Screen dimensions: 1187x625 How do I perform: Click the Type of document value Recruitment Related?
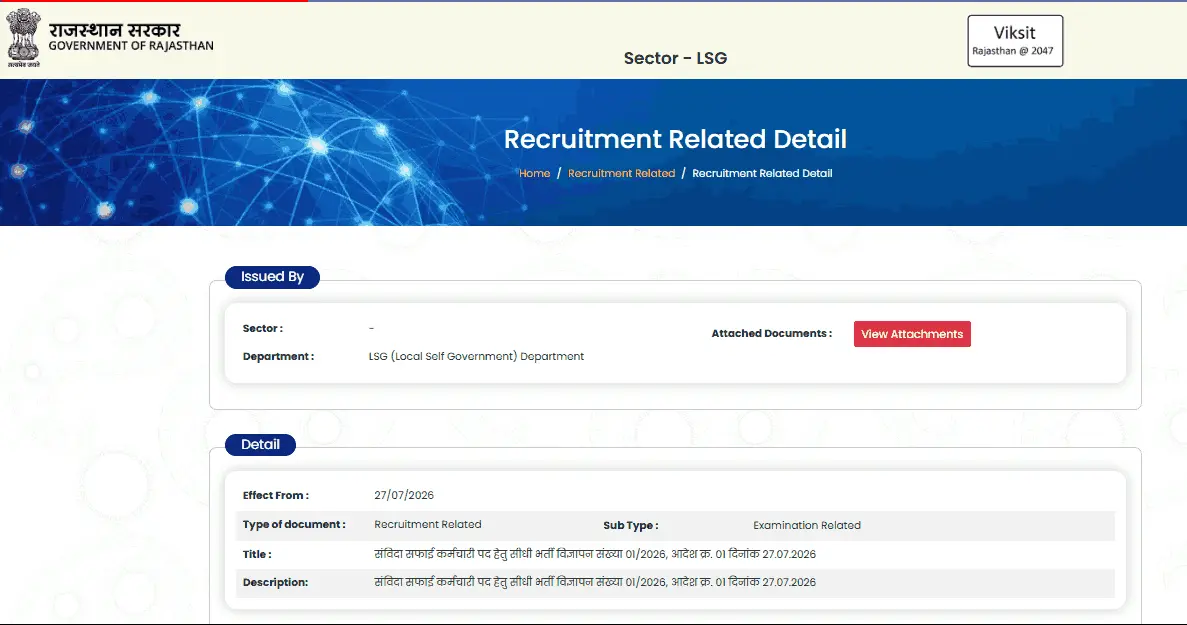[428, 524]
